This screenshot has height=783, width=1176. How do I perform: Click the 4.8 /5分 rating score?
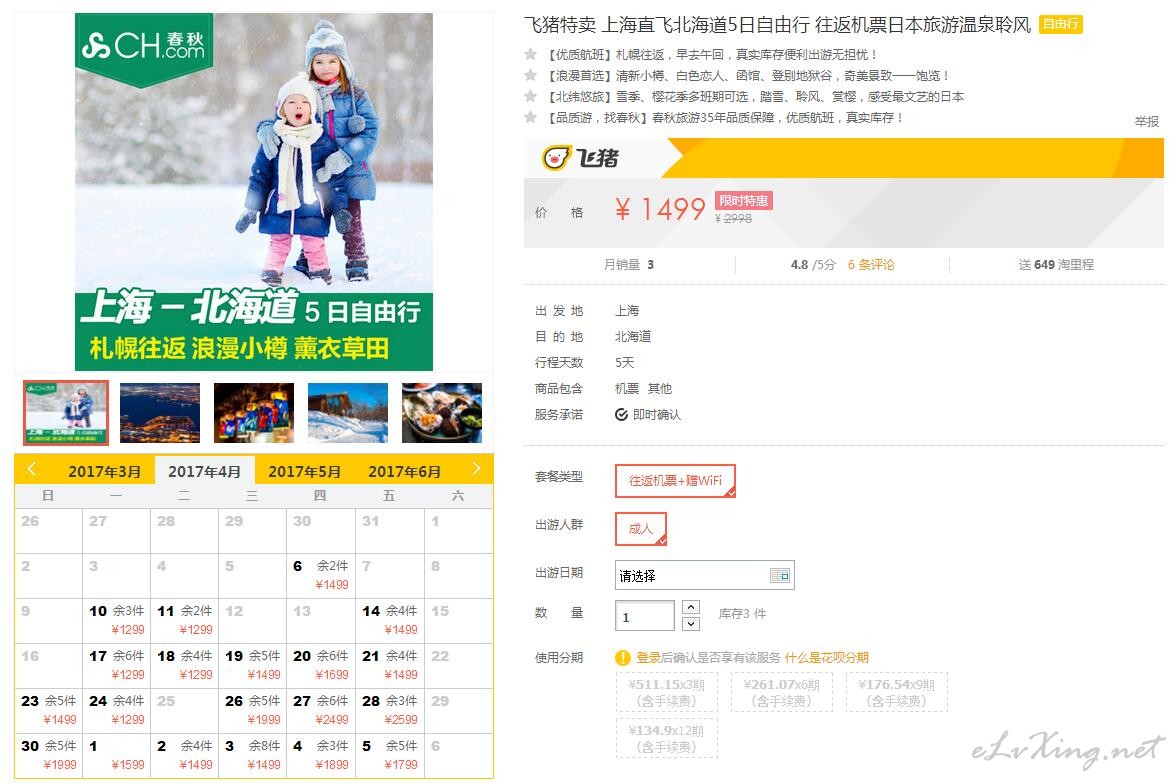click(x=813, y=265)
